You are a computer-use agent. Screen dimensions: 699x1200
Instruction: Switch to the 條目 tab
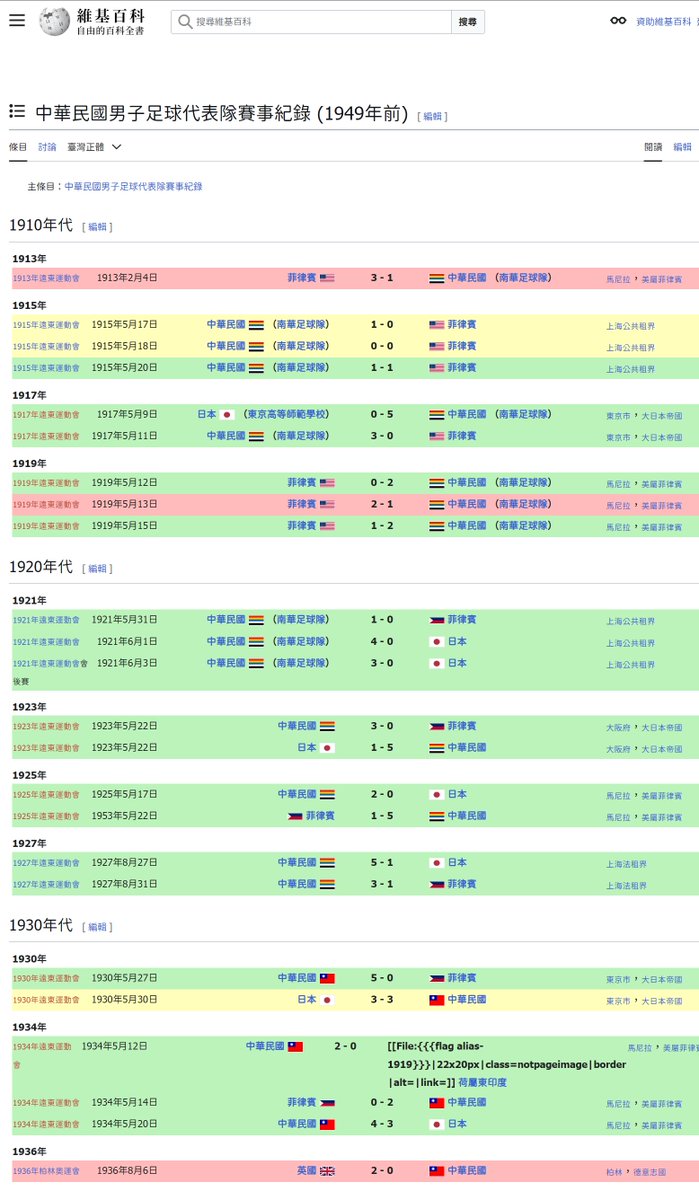point(18,147)
